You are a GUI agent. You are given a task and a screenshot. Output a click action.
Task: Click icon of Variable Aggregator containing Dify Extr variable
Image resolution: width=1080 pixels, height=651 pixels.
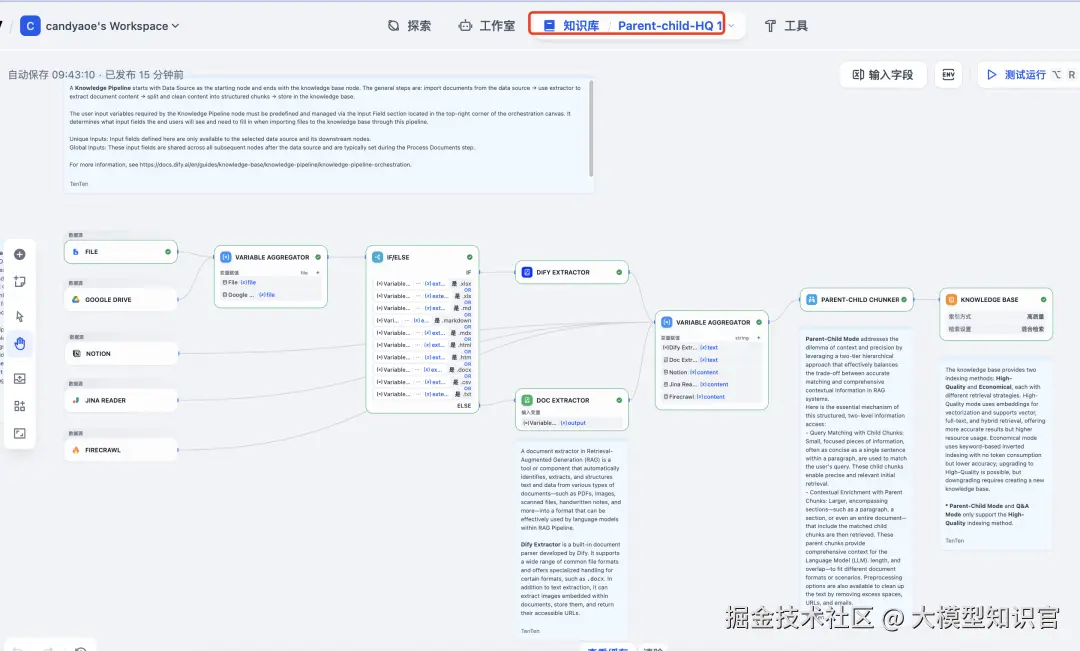tap(667, 322)
